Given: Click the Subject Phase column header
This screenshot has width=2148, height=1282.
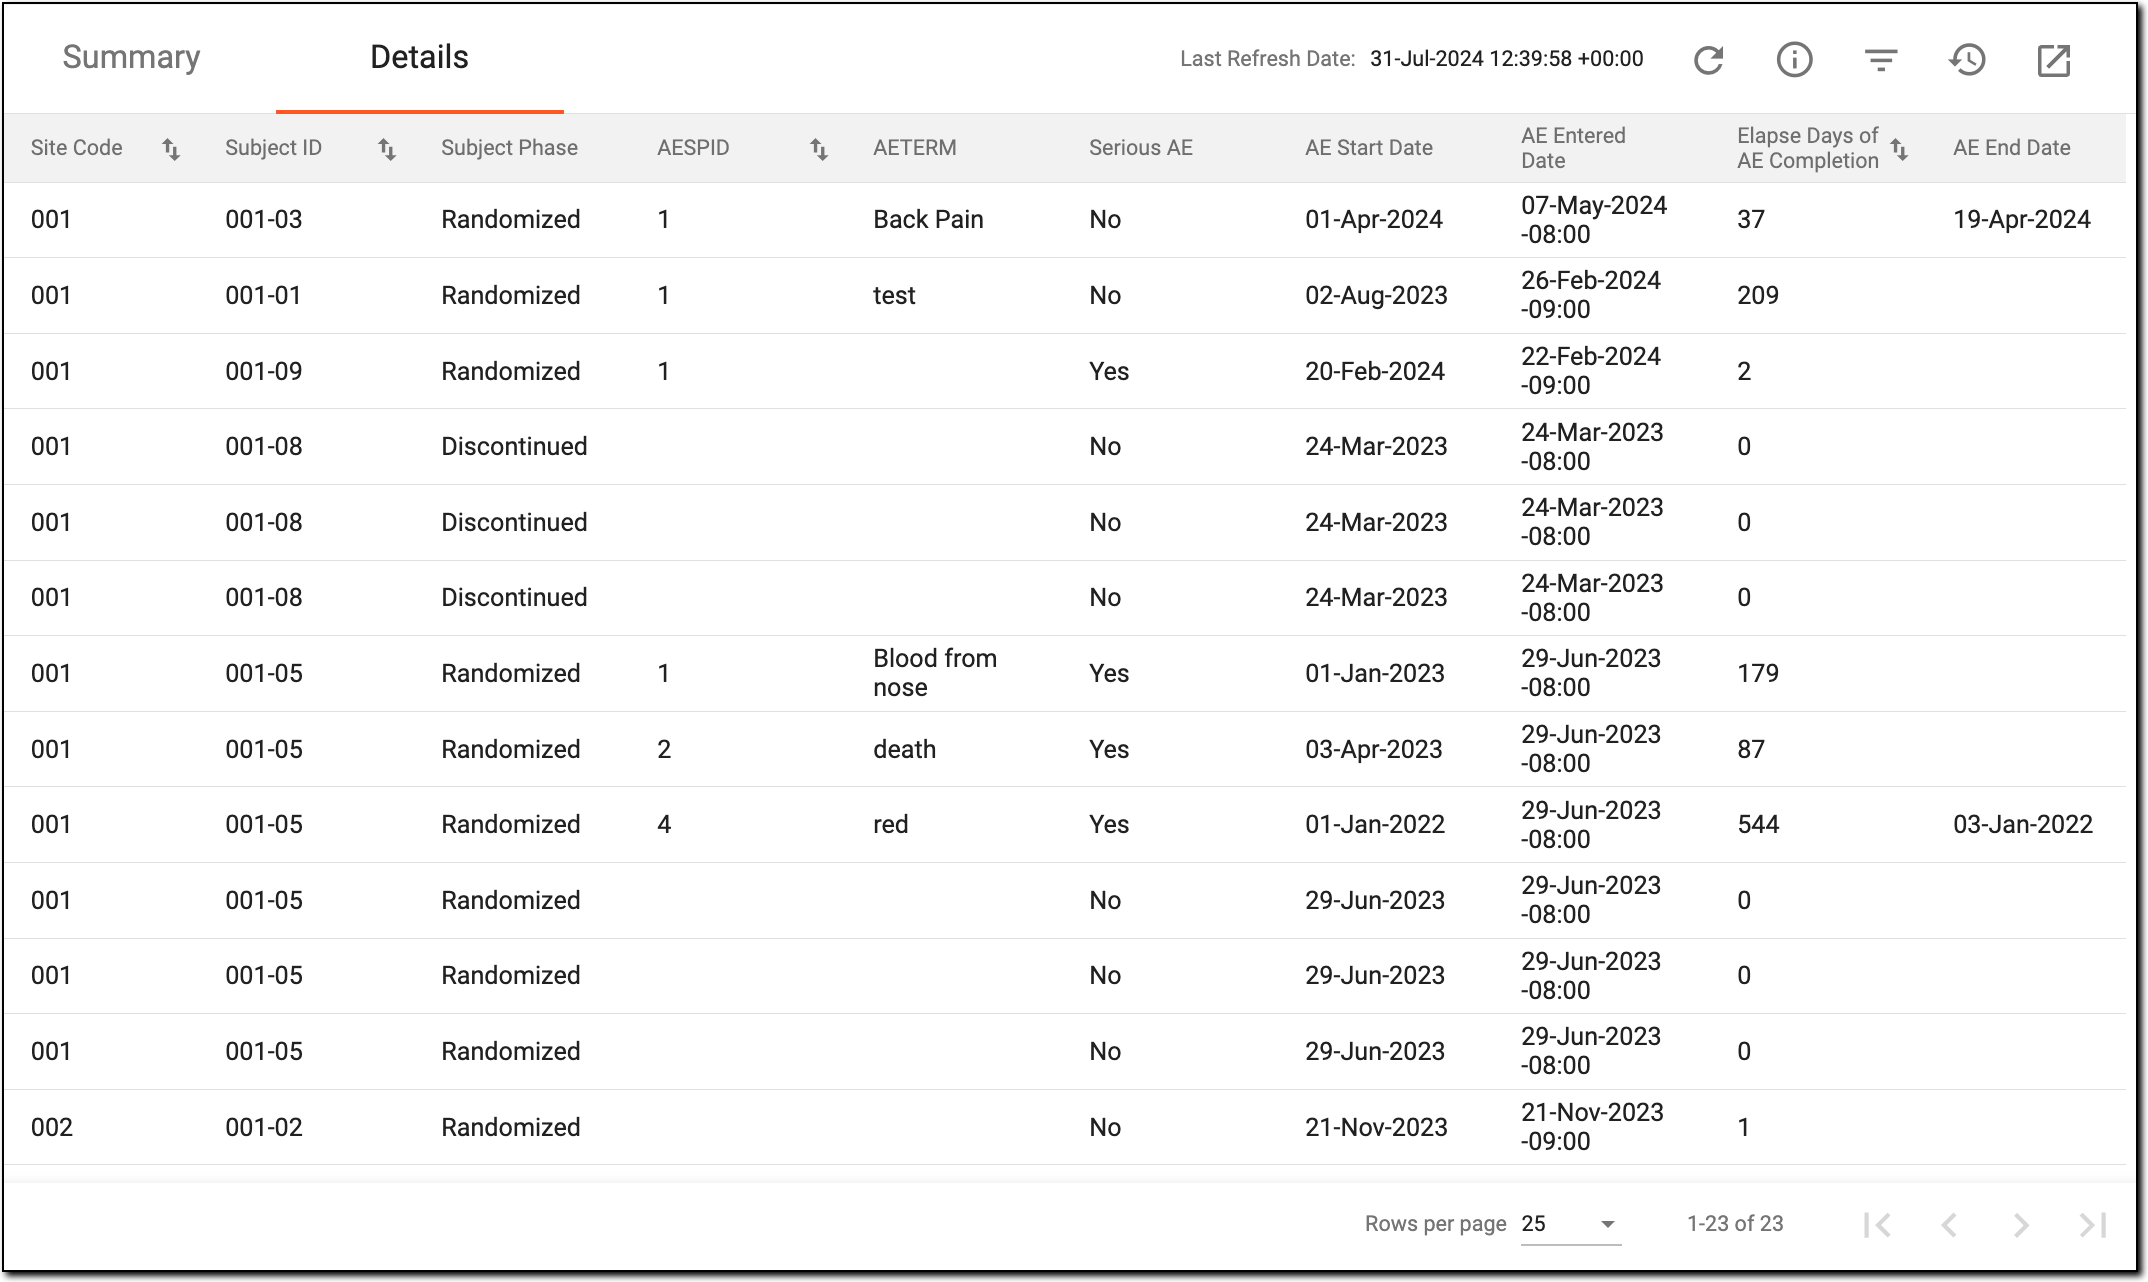Looking at the screenshot, I should (509, 148).
